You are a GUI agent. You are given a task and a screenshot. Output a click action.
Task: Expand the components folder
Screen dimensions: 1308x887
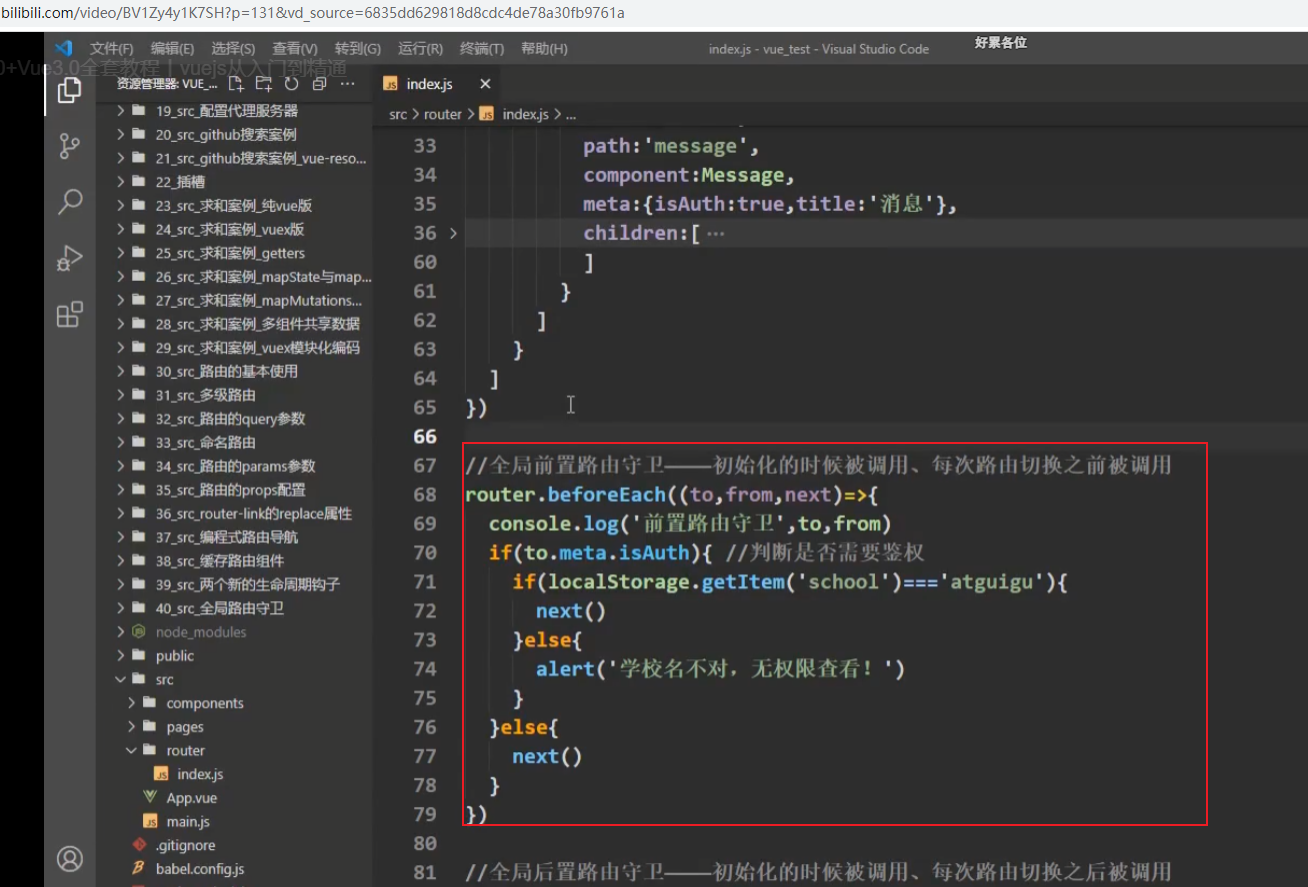pos(131,703)
